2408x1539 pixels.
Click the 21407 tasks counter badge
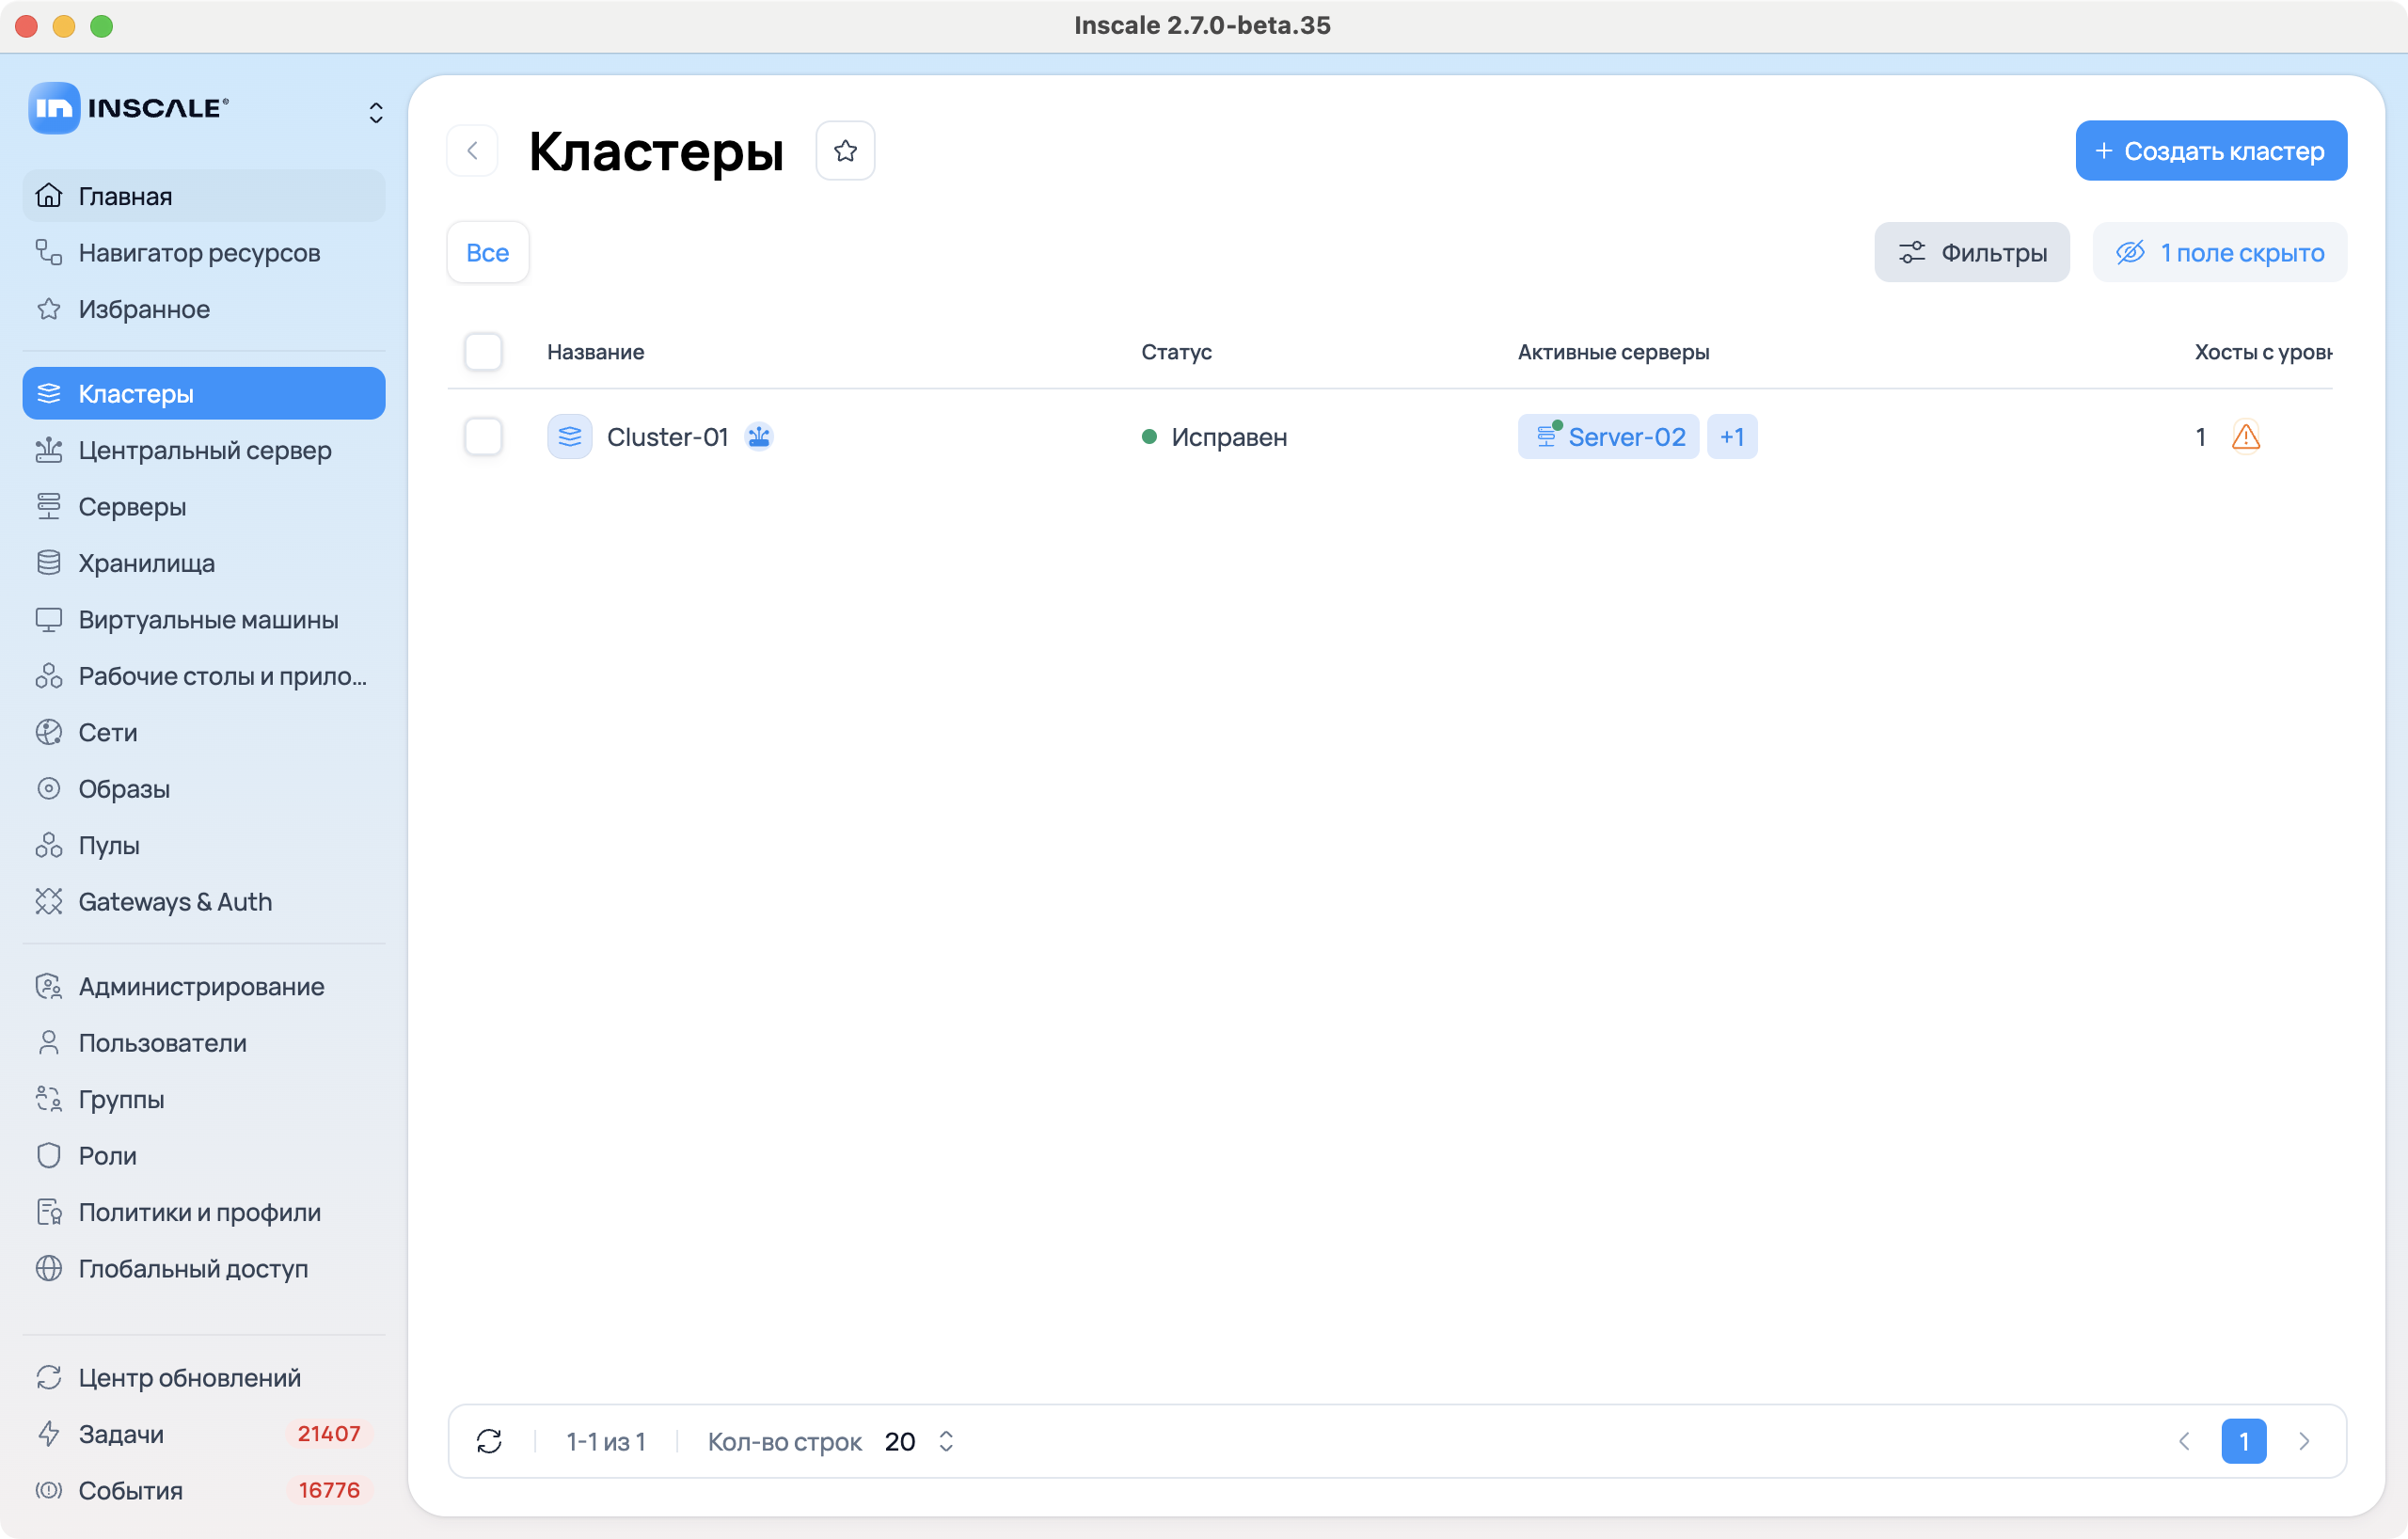pyautogui.click(x=329, y=1434)
